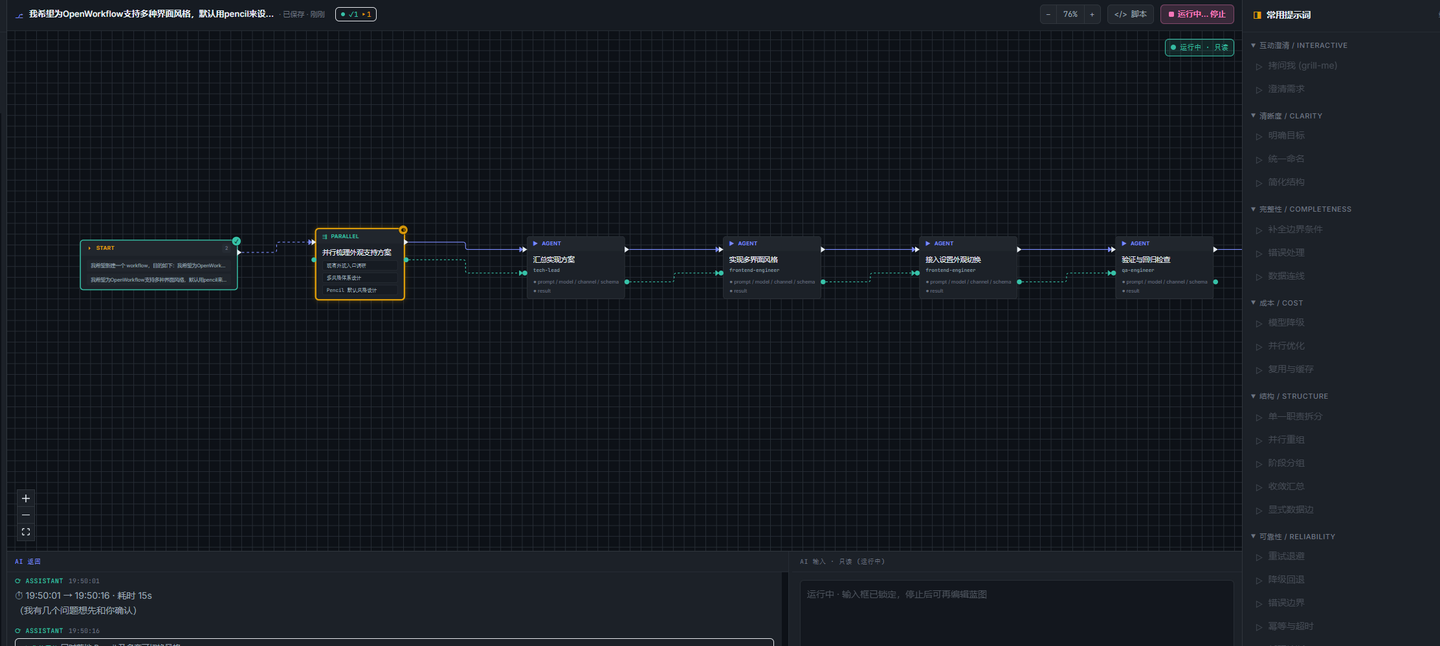Click the Pencil 默认风格设计 branch row
The width and height of the screenshot is (1440, 646).
(x=360, y=290)
